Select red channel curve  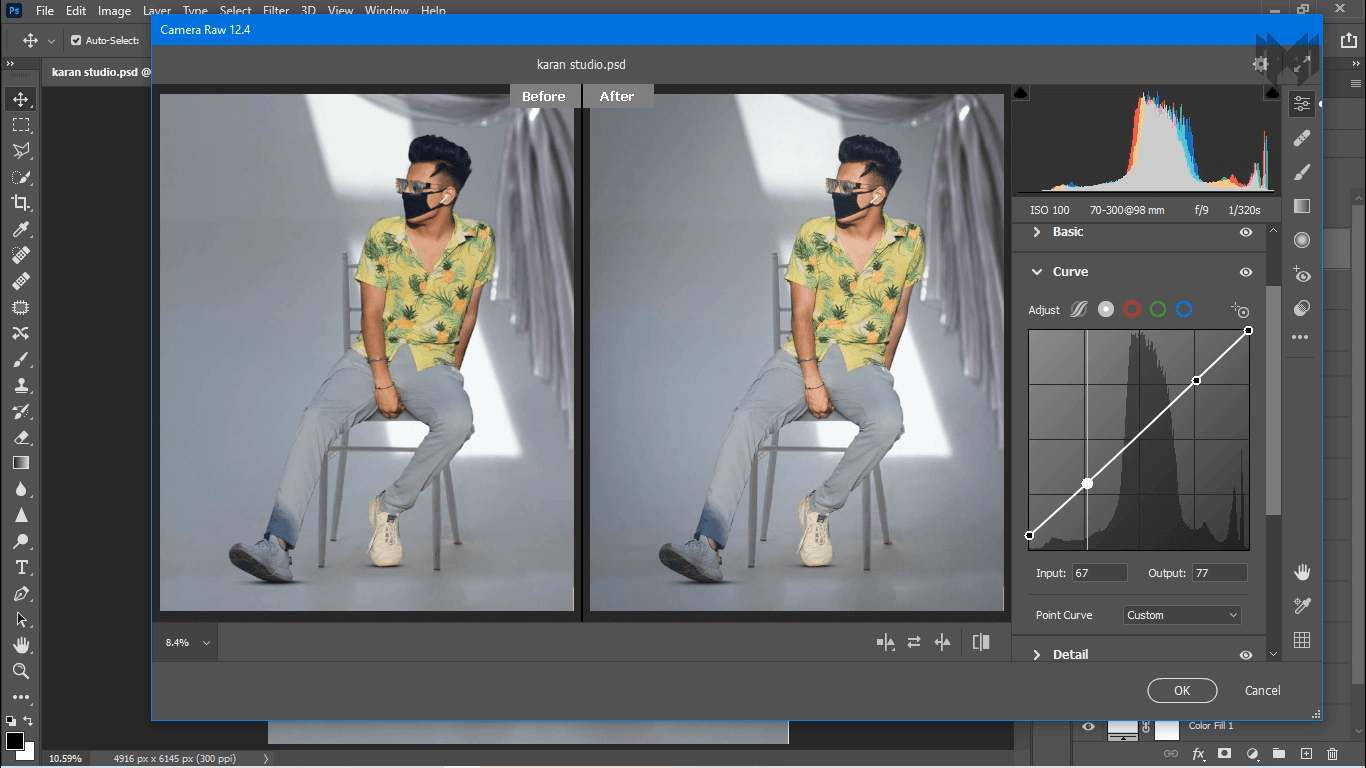[x=1132, y=310]
